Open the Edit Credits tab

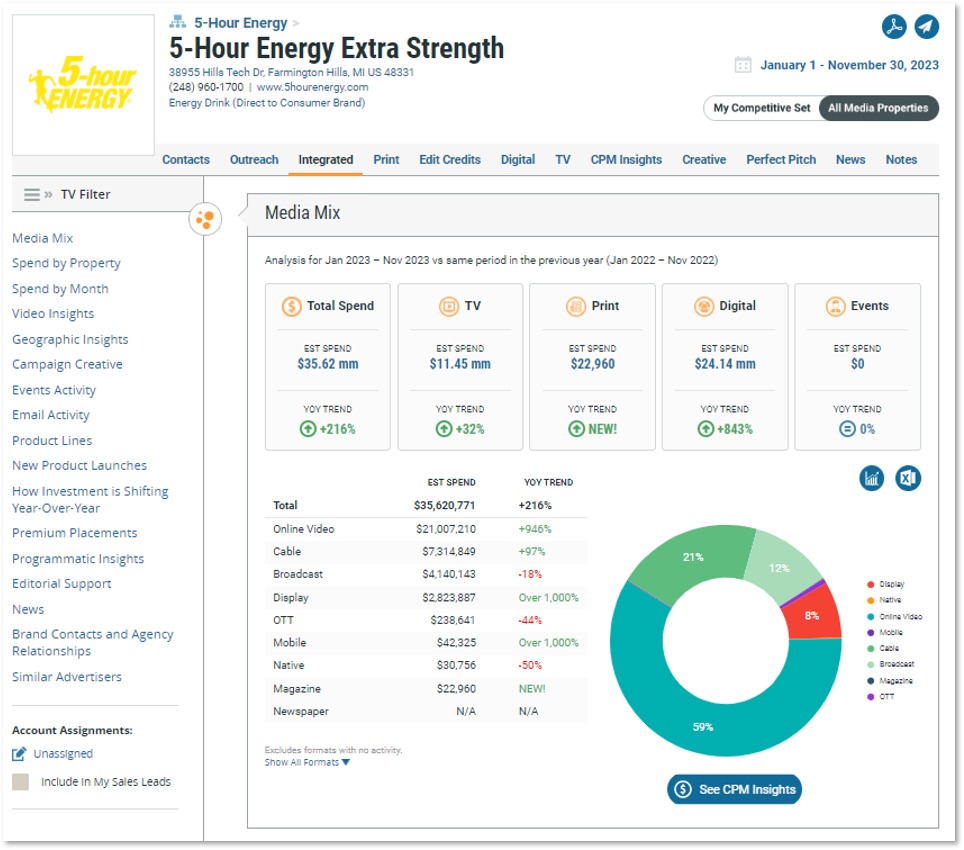click(450, 160)
